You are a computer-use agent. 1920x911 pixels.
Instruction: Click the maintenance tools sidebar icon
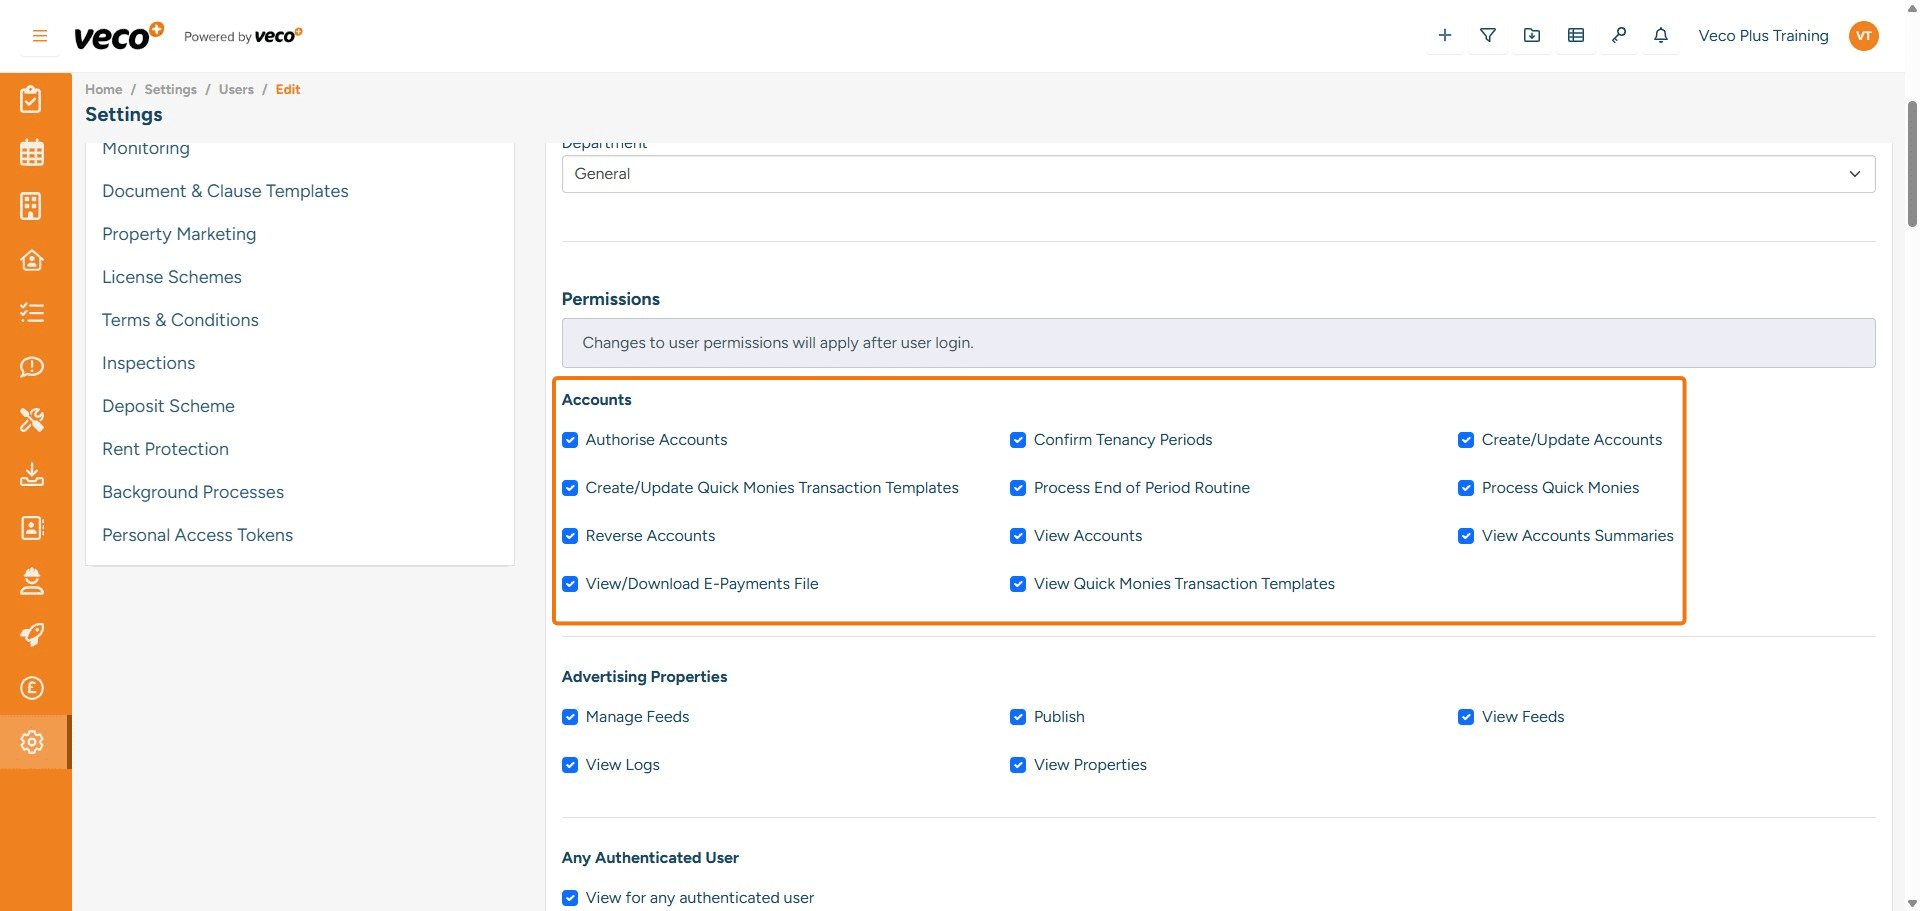(x=32, y=420)
